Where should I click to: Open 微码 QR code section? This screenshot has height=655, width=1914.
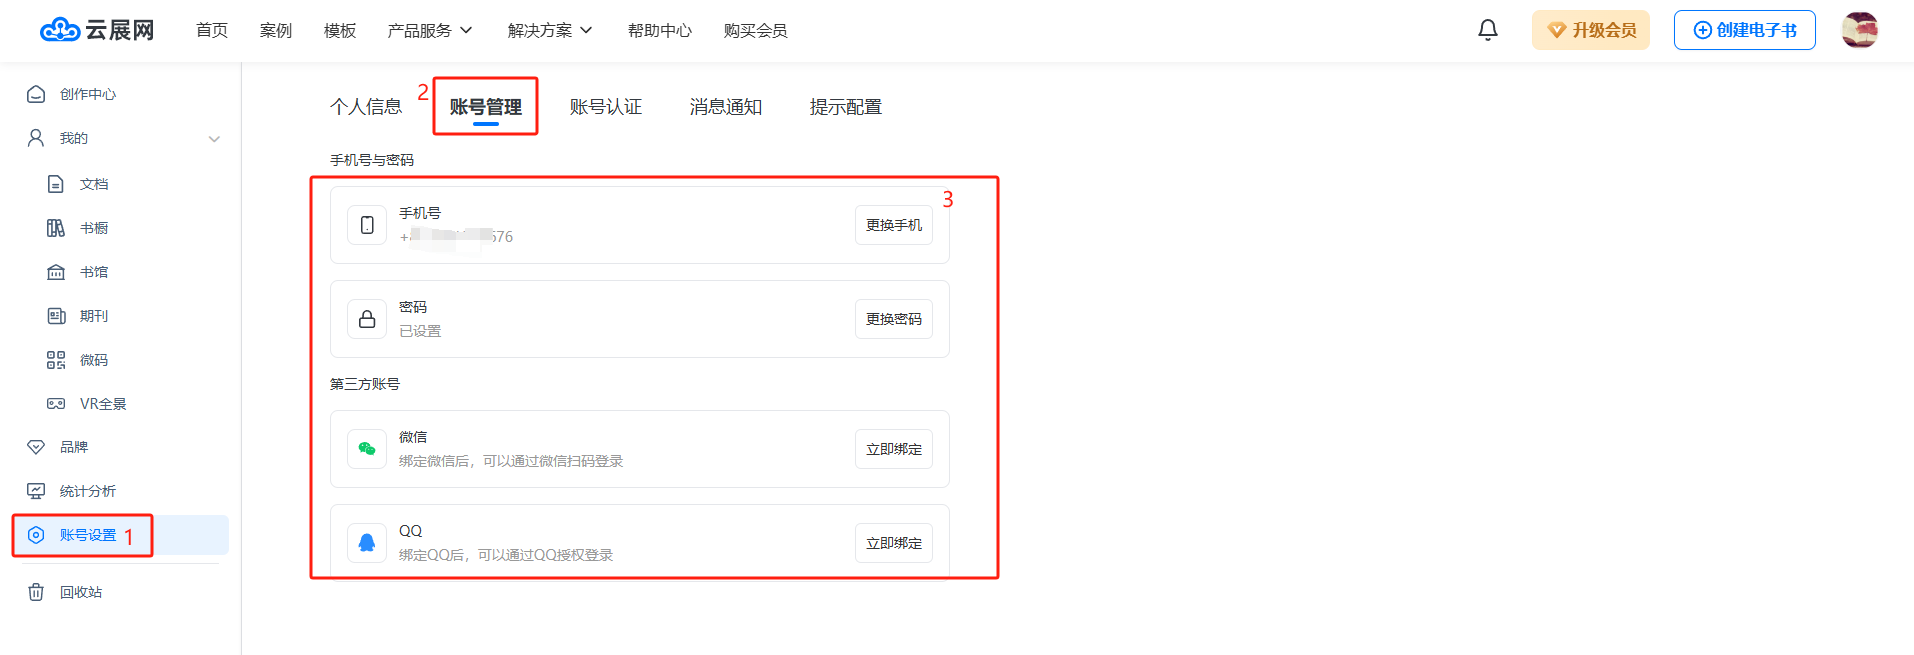(x=93, y=360)
